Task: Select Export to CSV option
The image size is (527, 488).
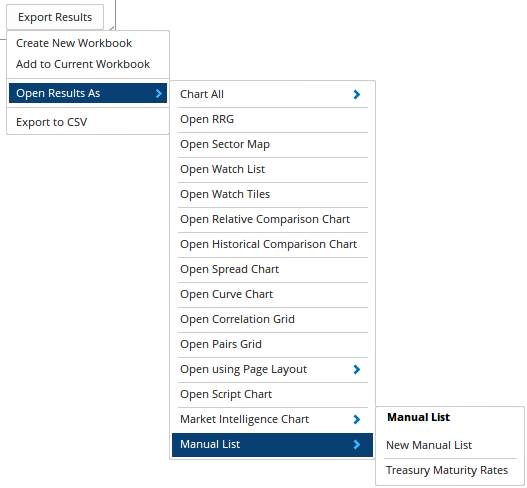Action: tap(51, 122)
